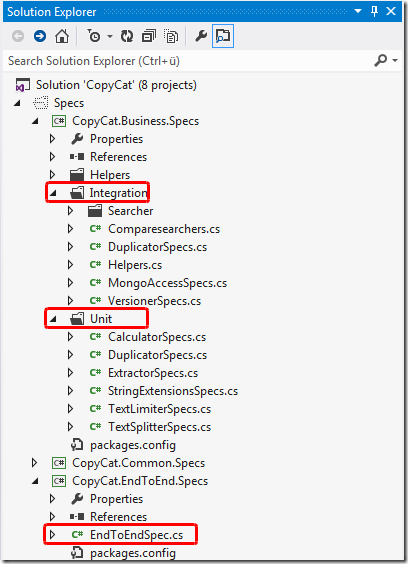Expand the CopyCat.Common.Specs project
This screenshot has width=408, height=564.
35,463
